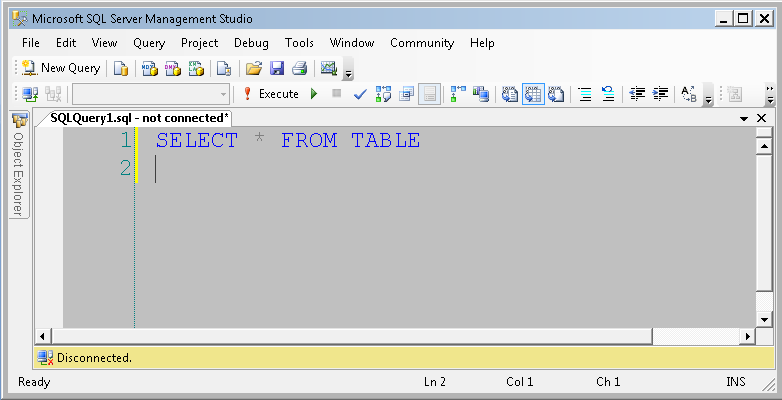Toggle Include Actual Execution Plan

pos(457,94)
